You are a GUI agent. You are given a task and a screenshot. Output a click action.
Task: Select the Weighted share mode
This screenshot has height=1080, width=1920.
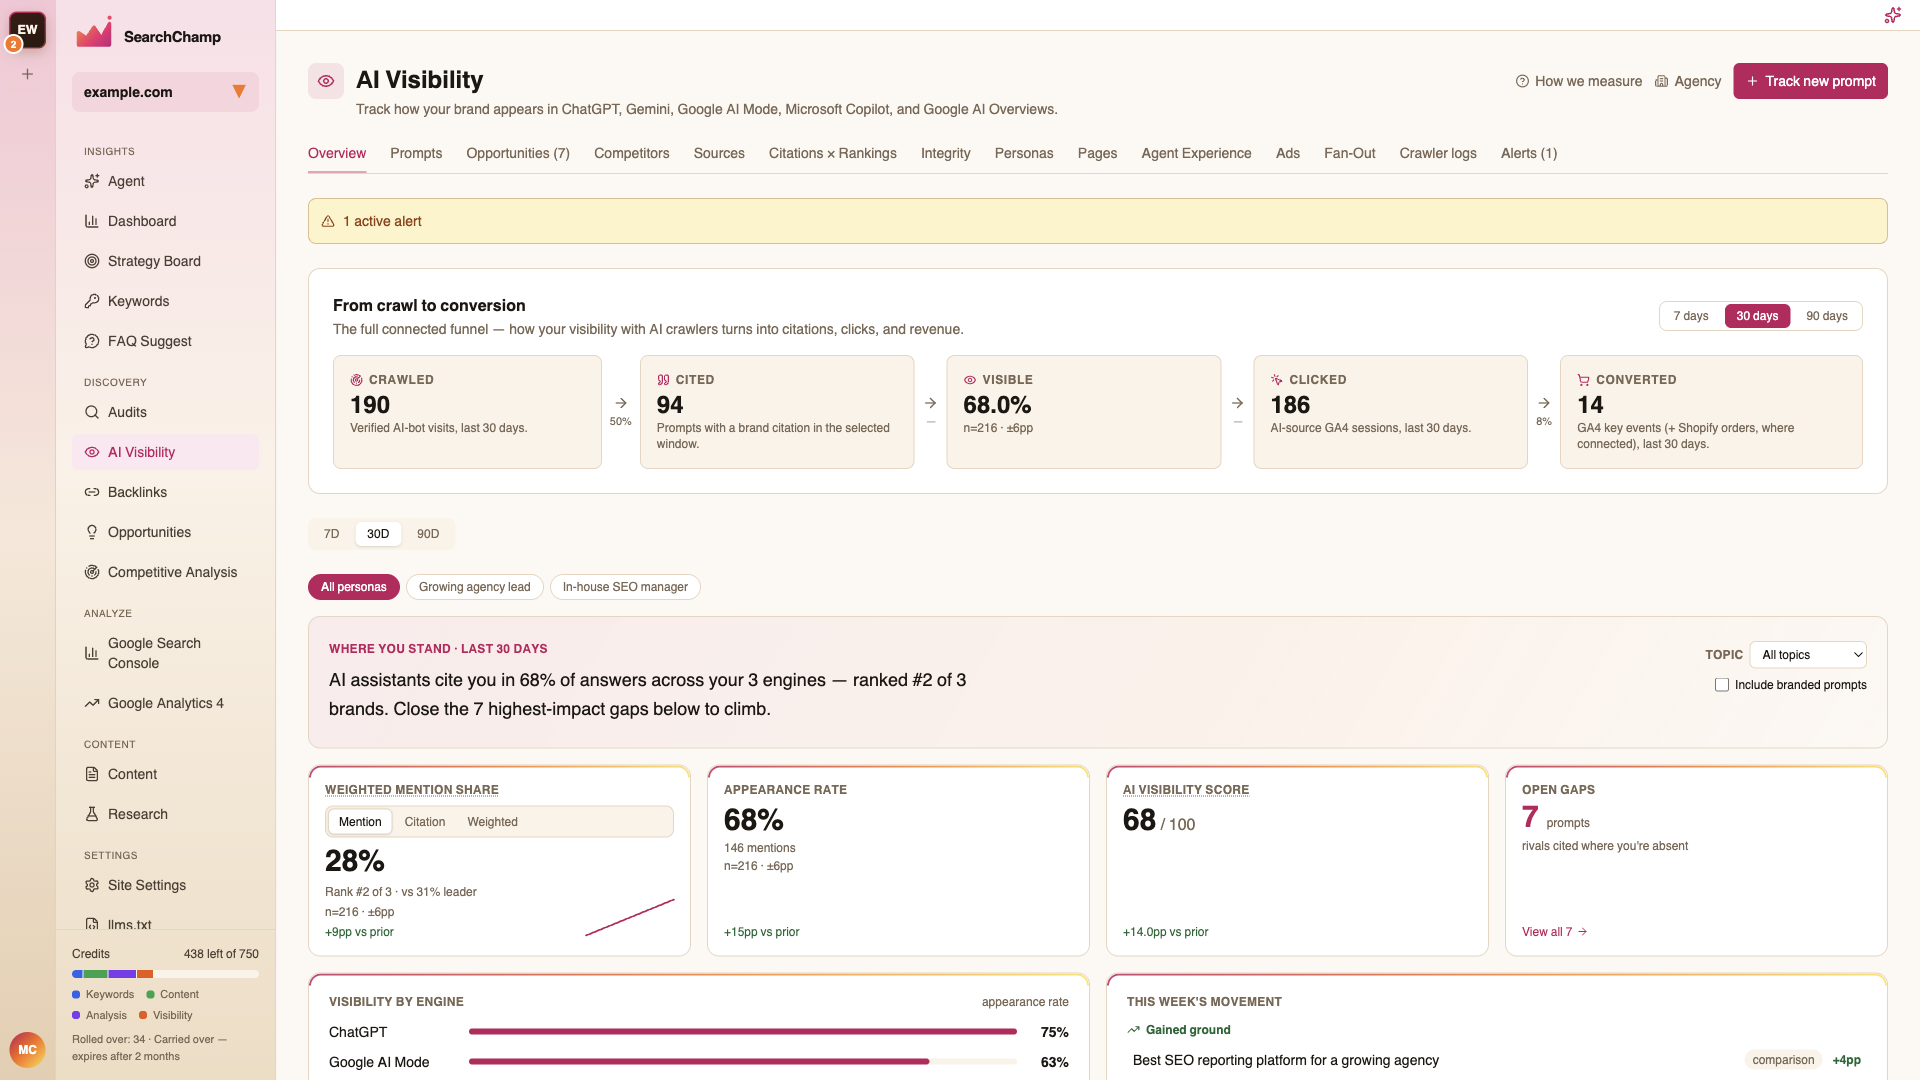click(x=492, y=822)
